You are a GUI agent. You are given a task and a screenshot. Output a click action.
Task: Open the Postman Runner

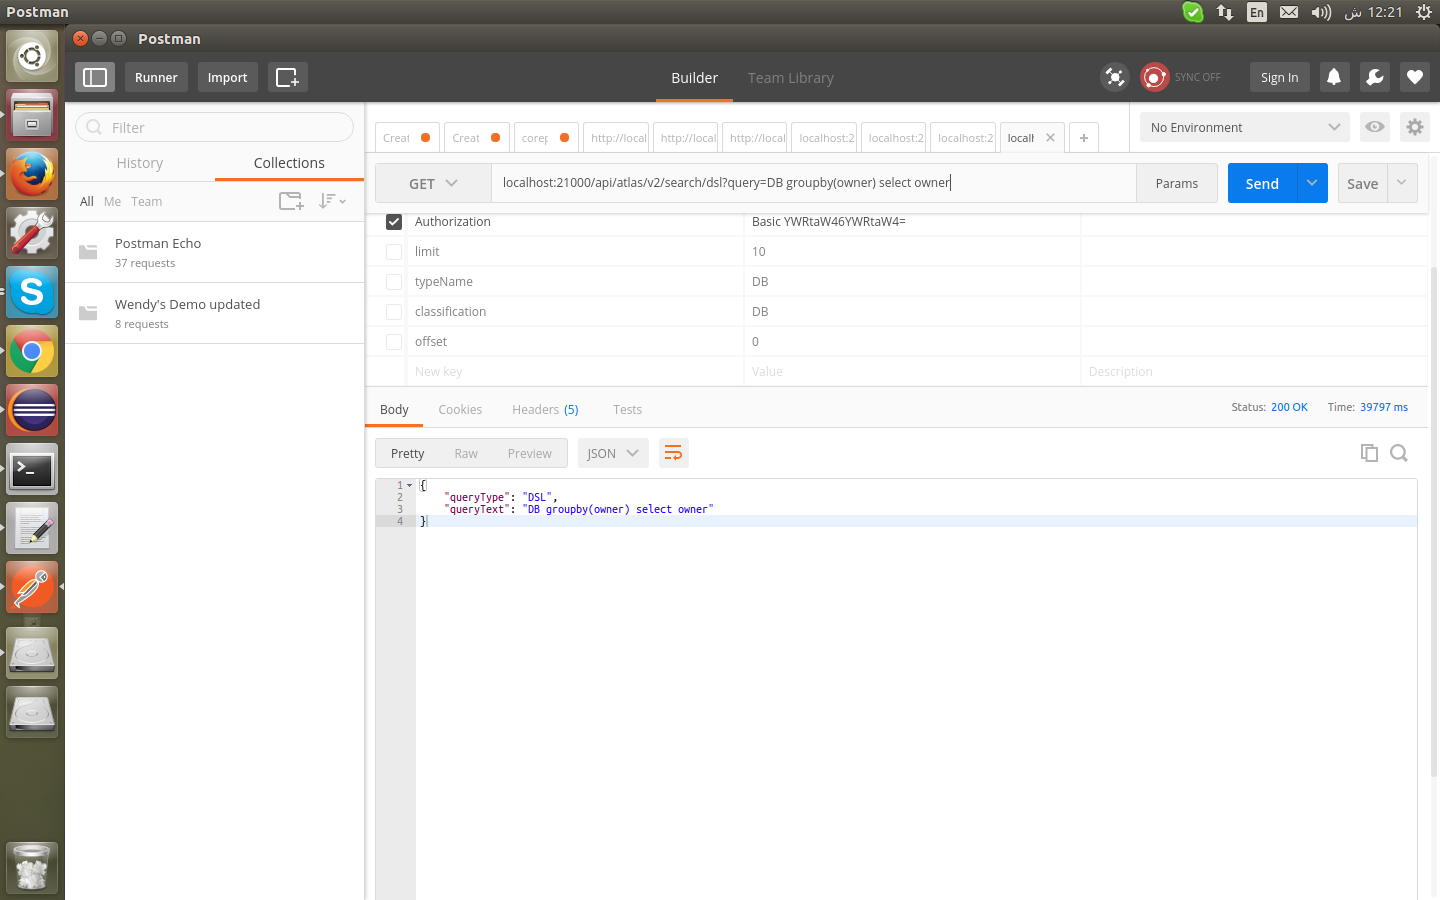[155, 77]
